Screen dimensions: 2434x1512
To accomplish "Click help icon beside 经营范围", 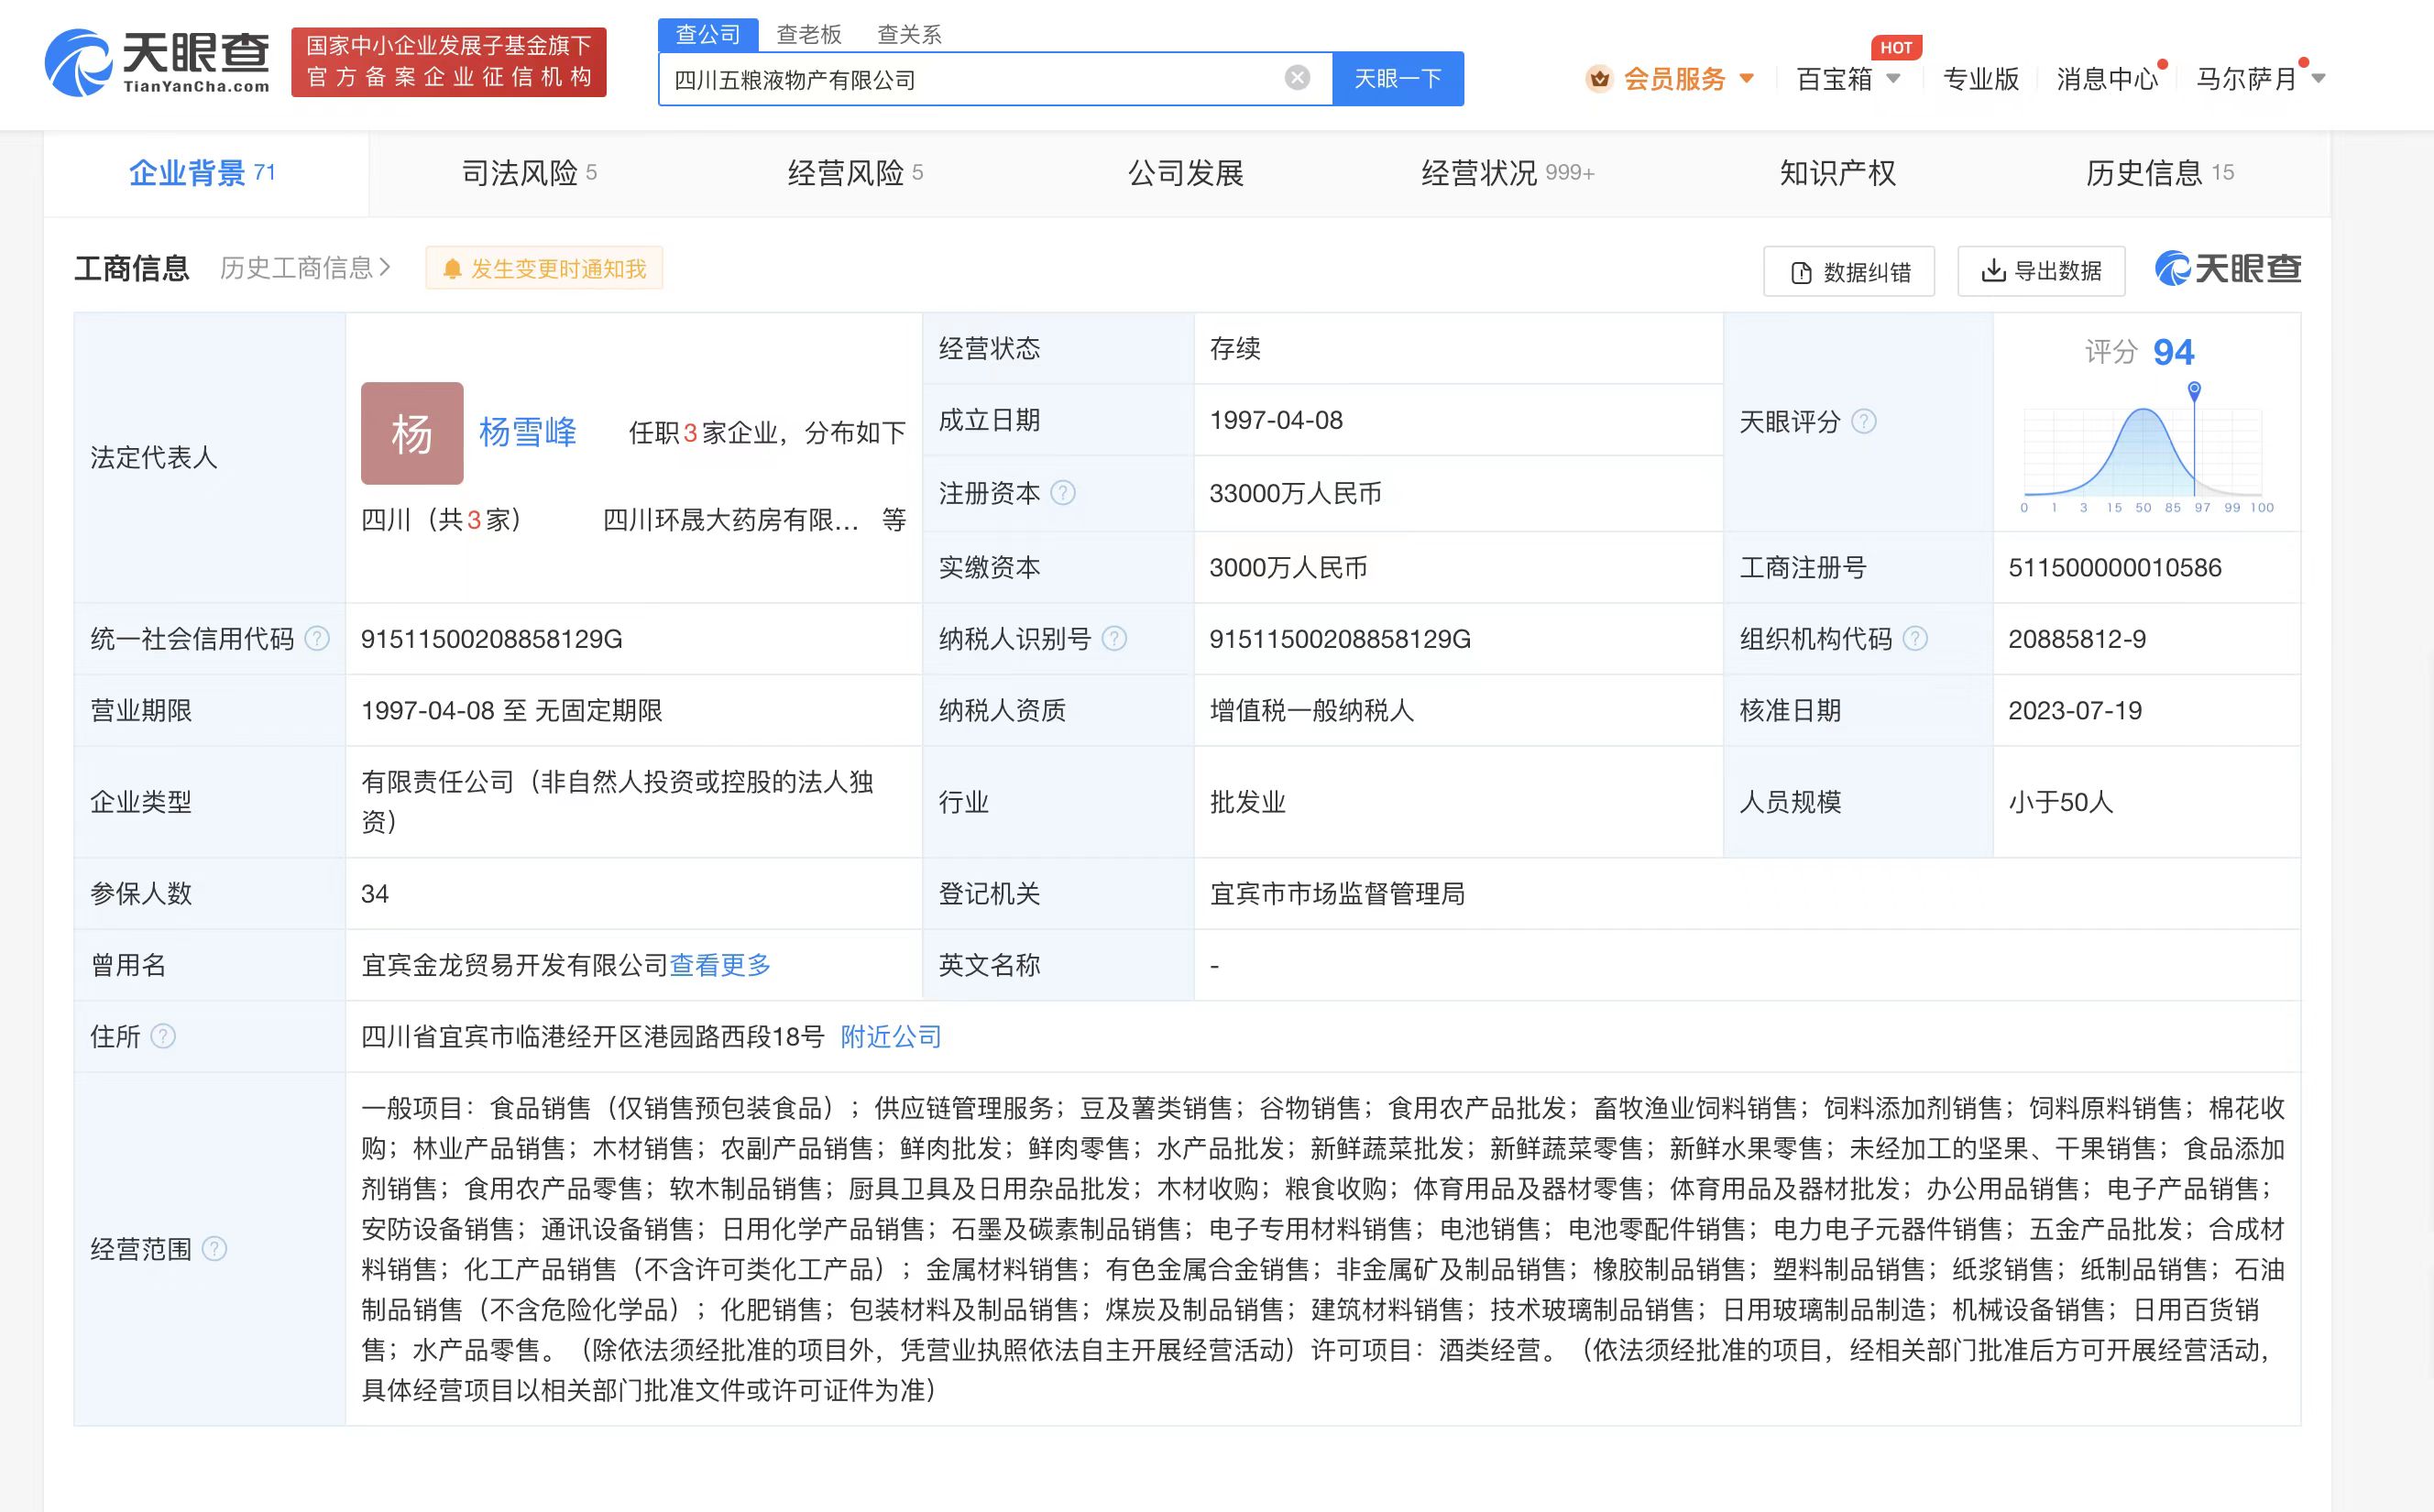I will [215, 1248].
